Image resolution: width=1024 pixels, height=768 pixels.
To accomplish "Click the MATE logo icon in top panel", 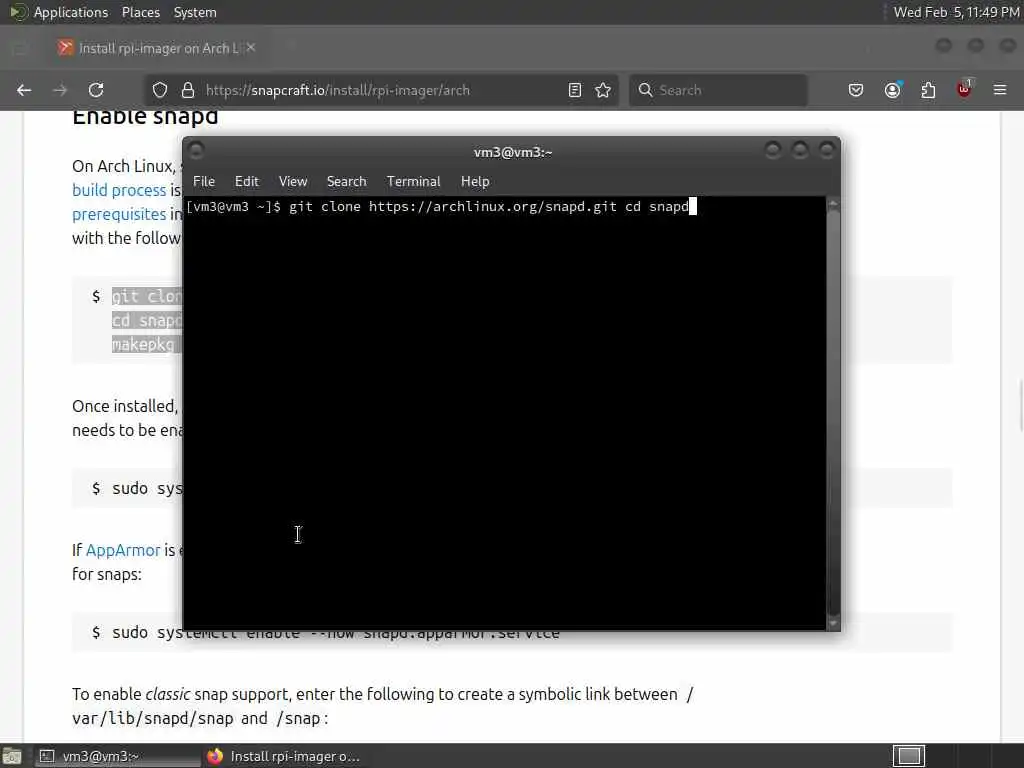I will [18, 12].
